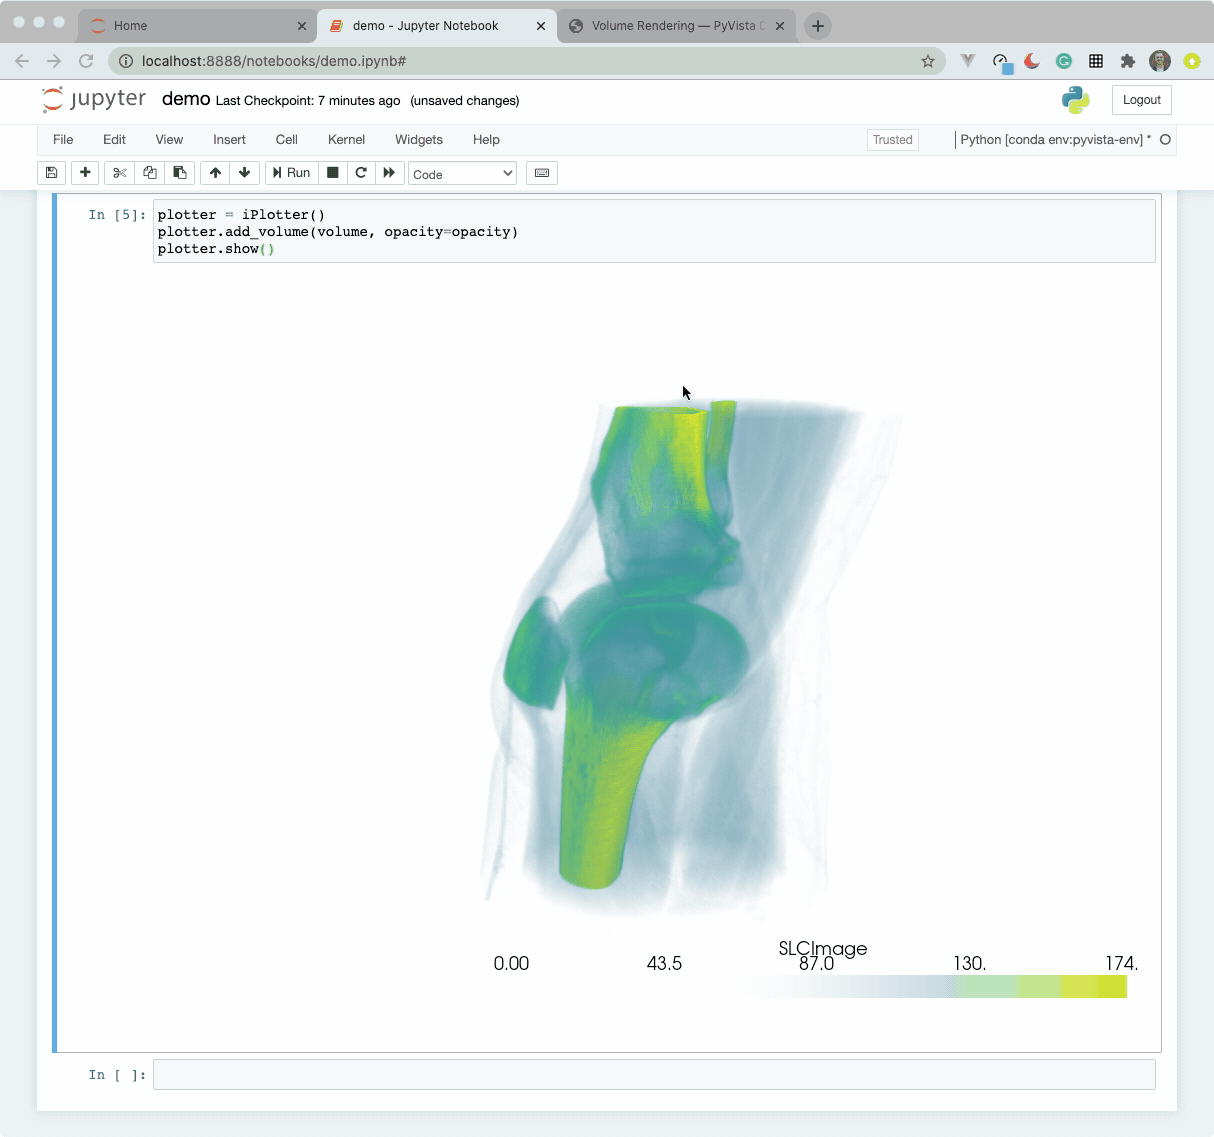The image size is (1214, 1137).
Task: Open the Insert menu
Action: coord(229,140)
